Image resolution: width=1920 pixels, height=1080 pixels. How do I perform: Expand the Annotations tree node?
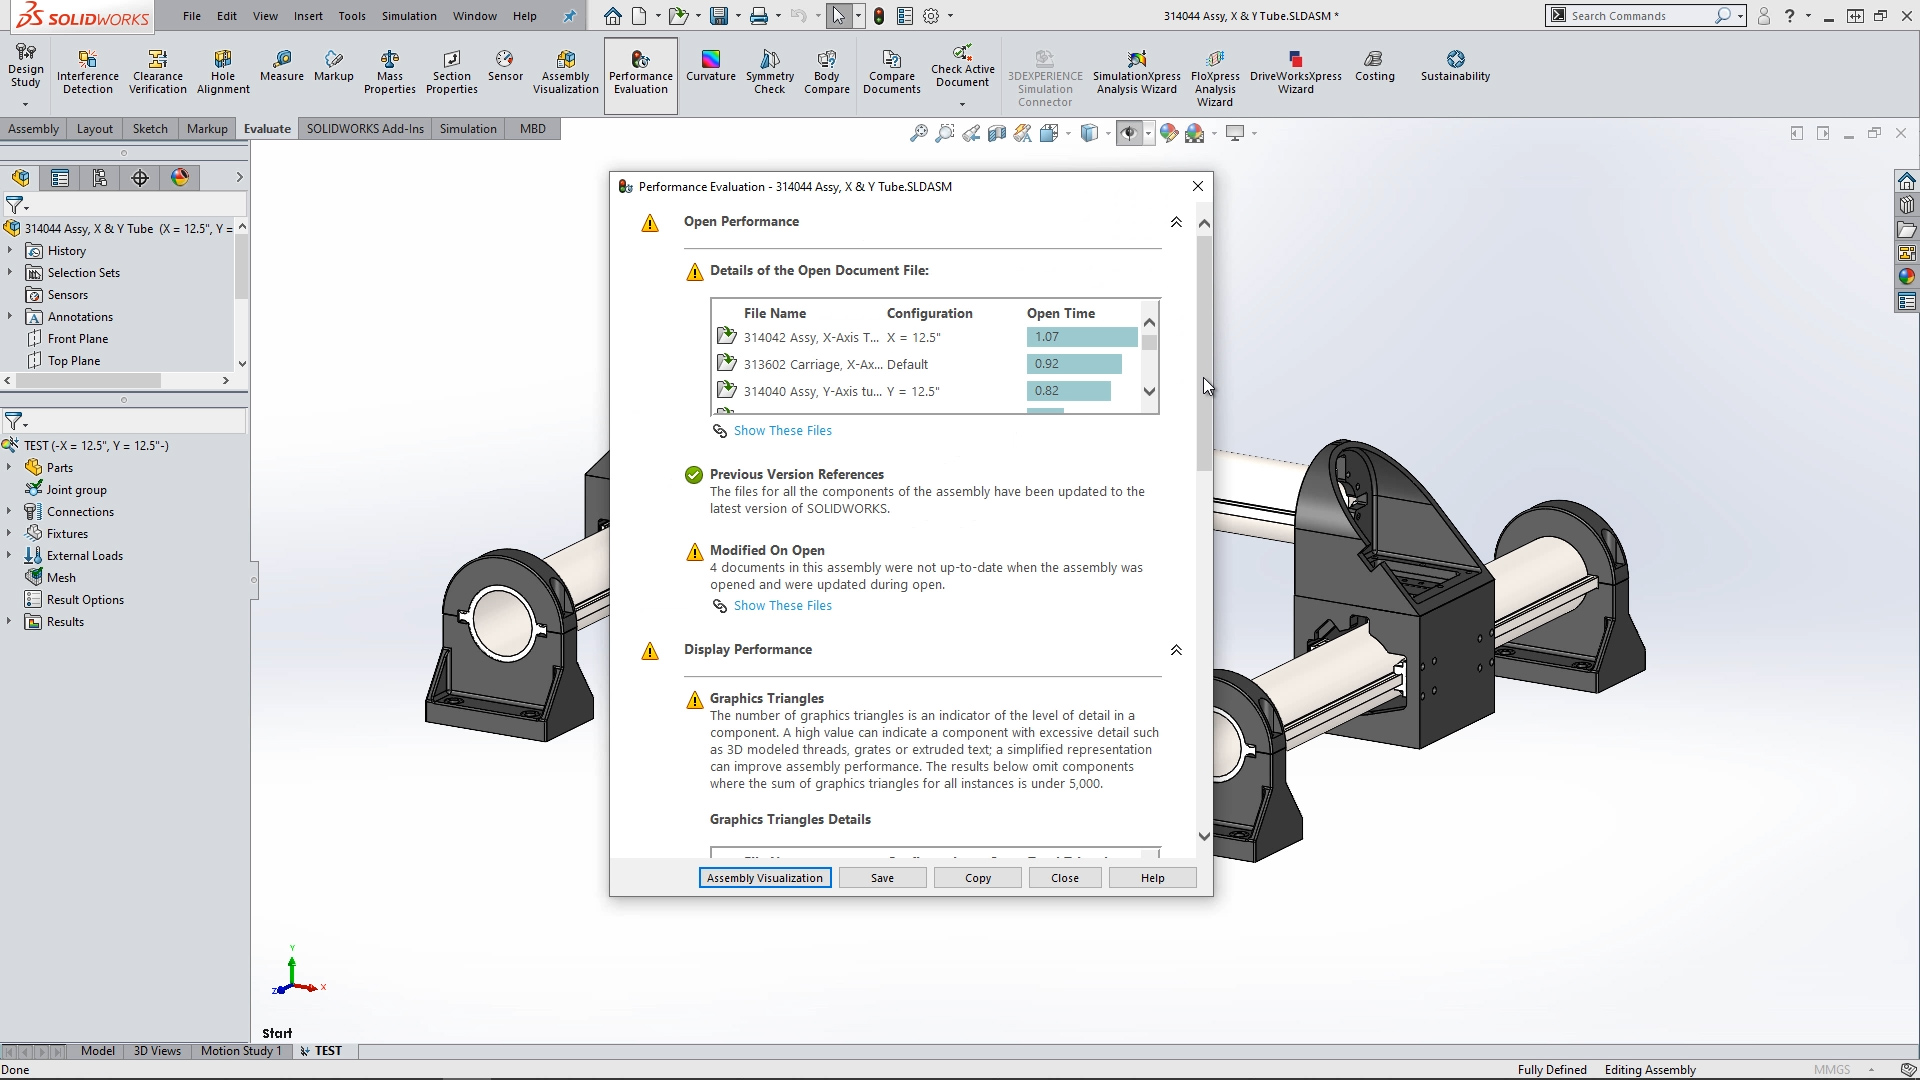(10, 317)
